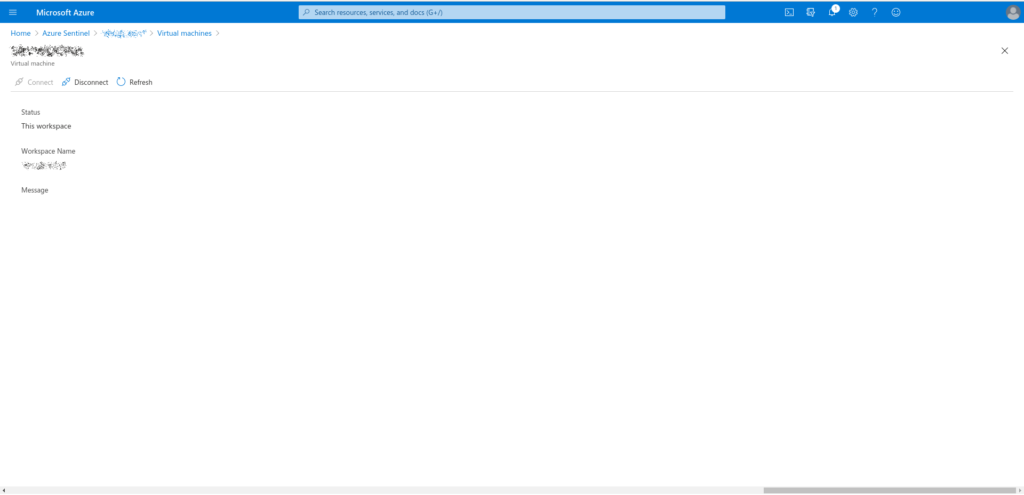Open the account avatar menu

[x=1013, y=12]
